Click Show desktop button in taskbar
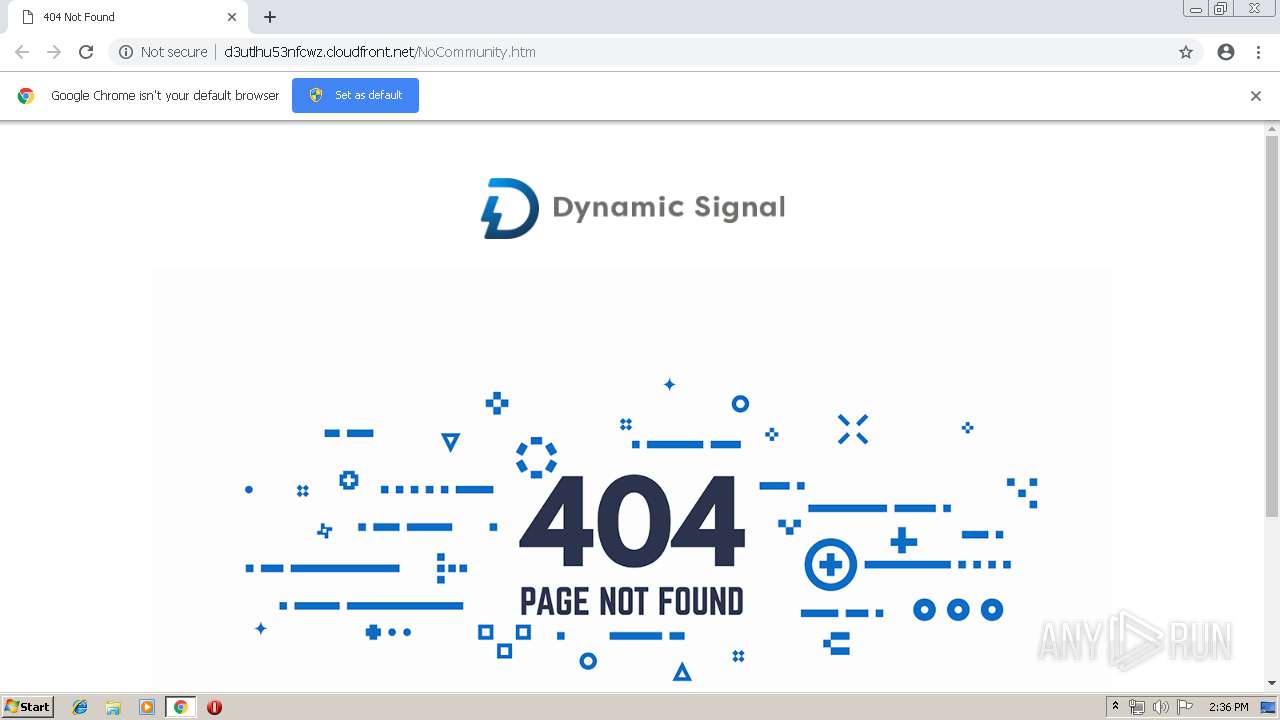 point(1269,707)
